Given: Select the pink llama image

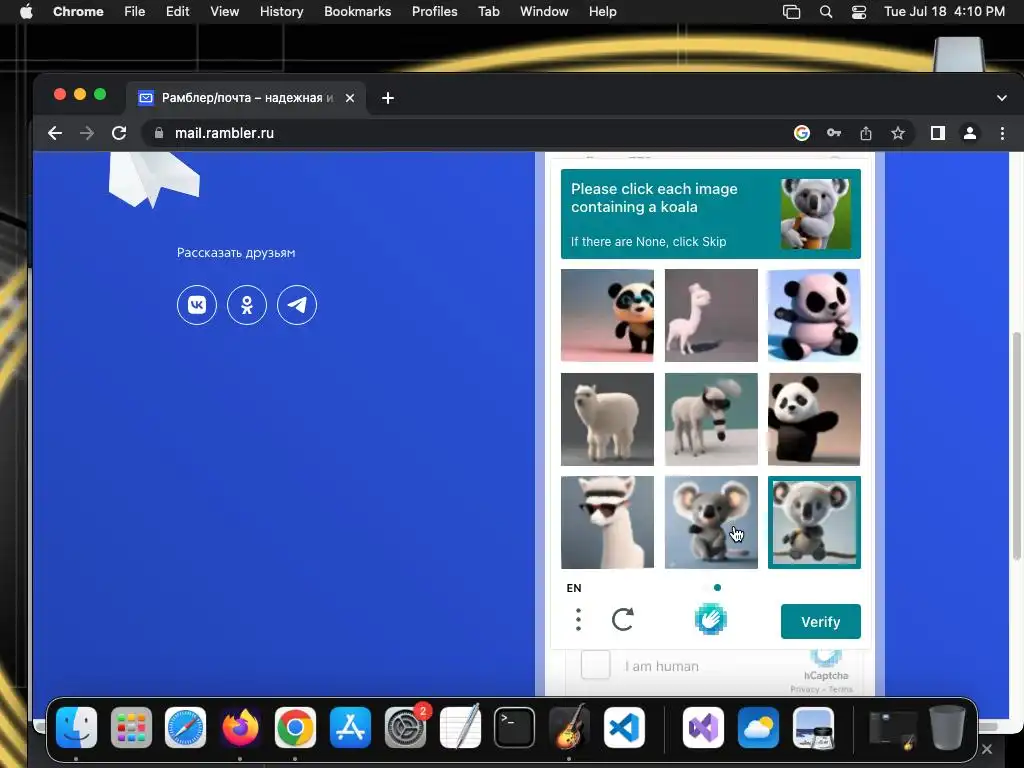Looking at the screenshot, I should click(711, 315).
